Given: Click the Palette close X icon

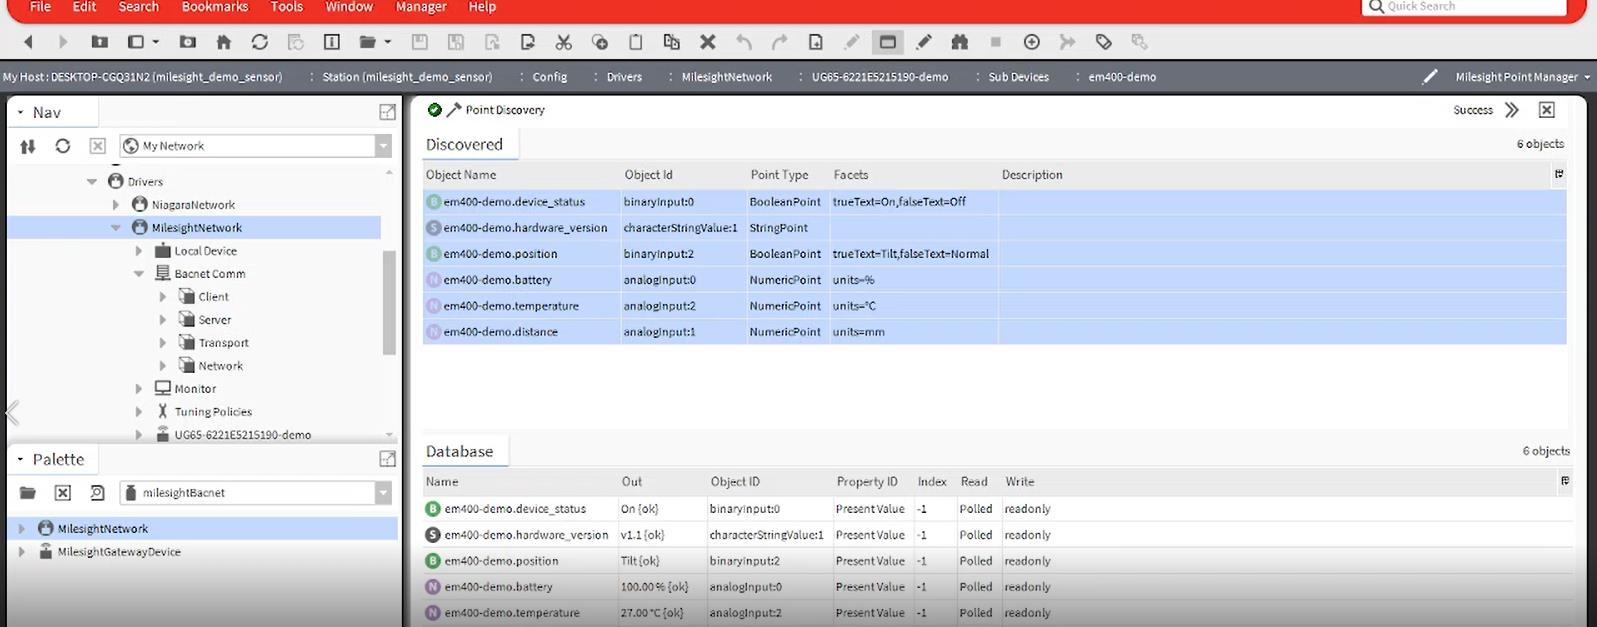Looking at the screenshot, I should coord(63,493).
